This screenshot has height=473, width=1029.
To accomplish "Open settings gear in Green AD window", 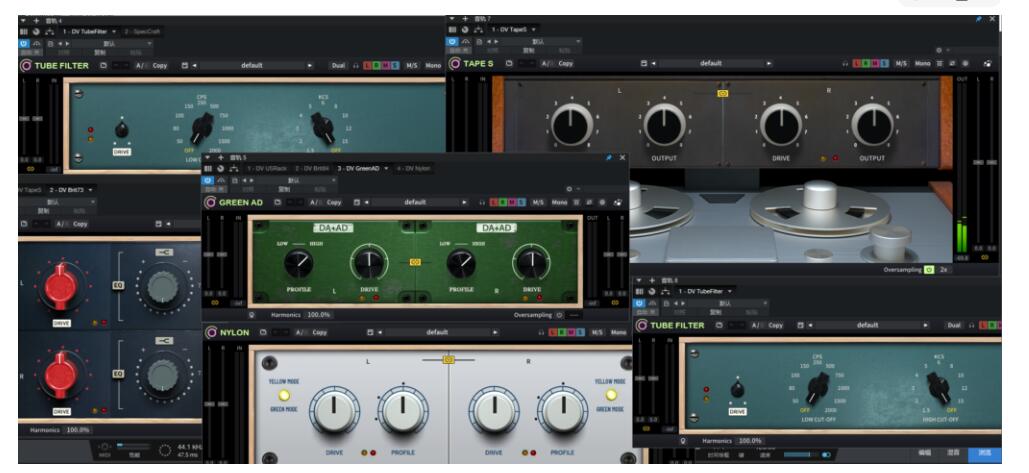I will pos(569,189).
